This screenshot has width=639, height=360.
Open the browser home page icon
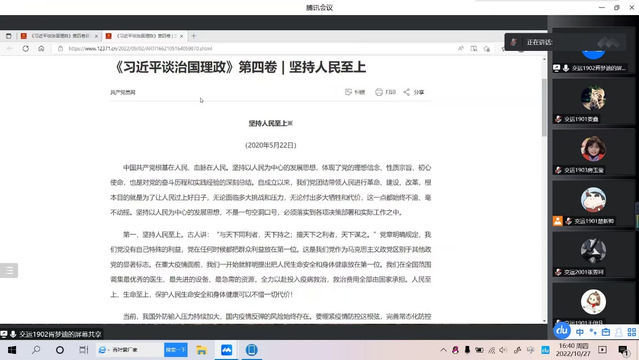(41, 49)
